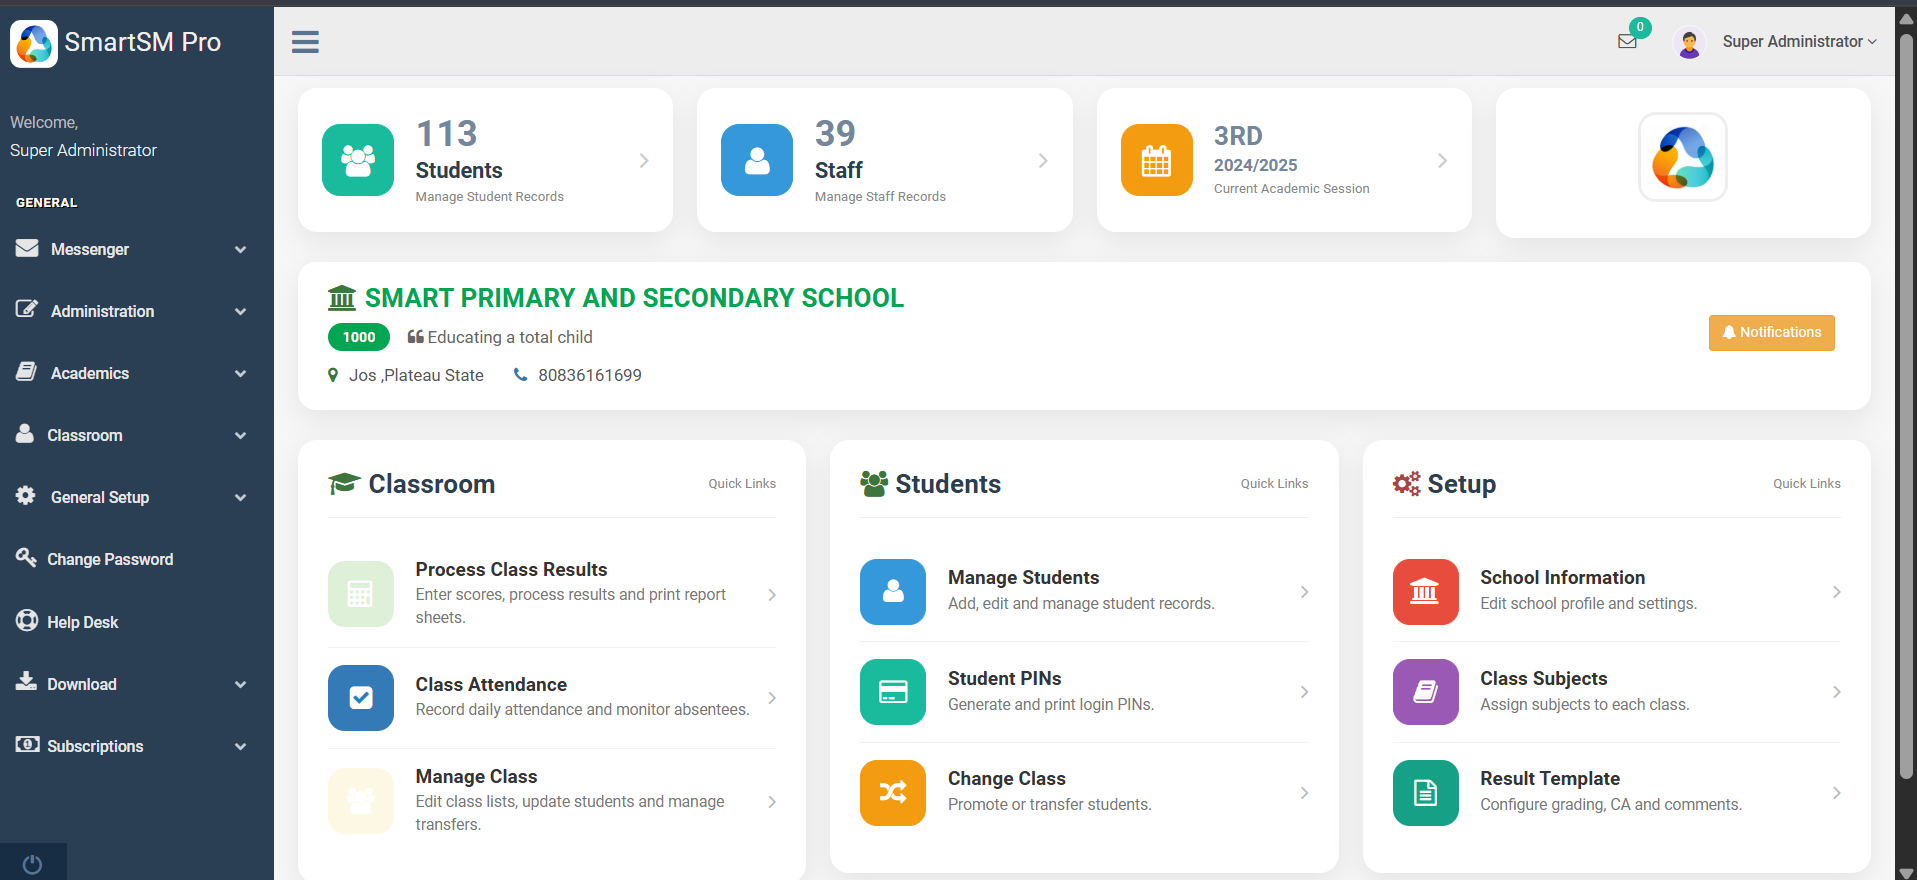The width and height of the screenshot is (1917, 880).
Task: Click the School Information red building icon
Action: 1426,592
